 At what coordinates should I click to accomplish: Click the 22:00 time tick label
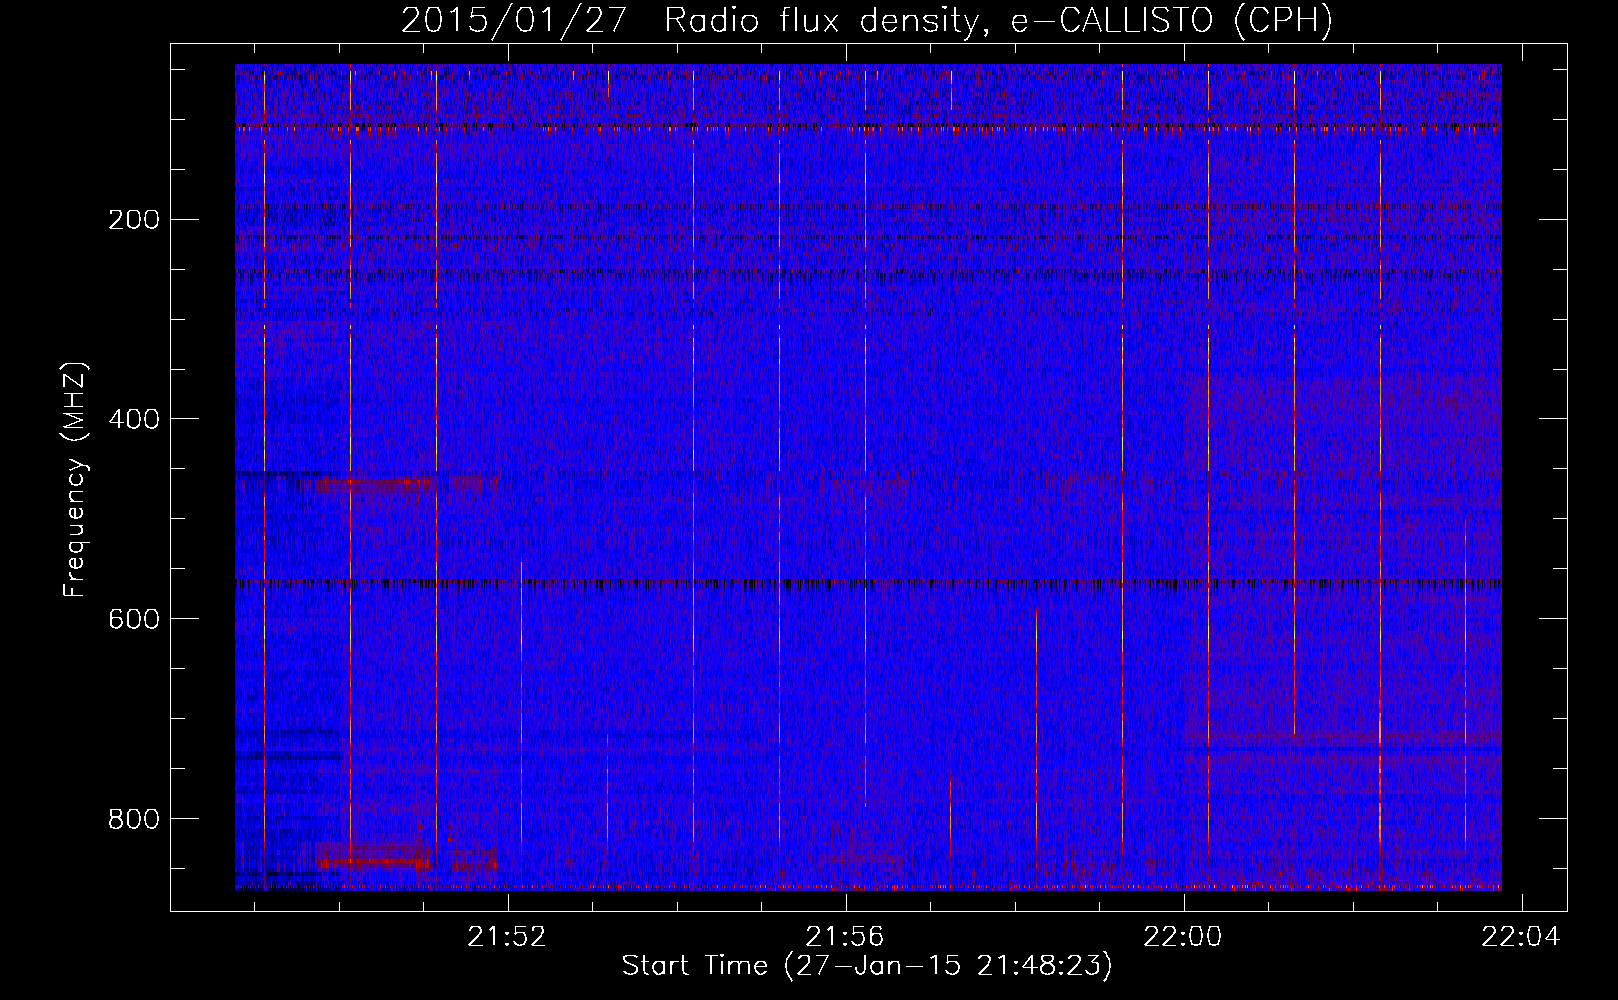(1183, 937)
